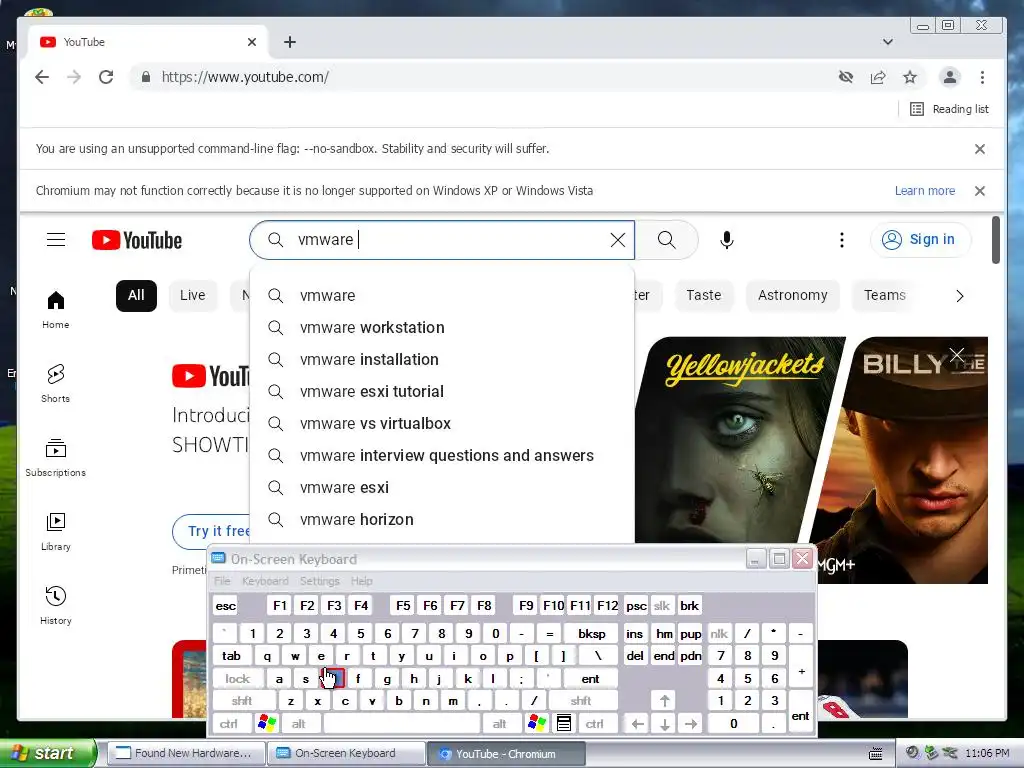Close the ad overlay X on Billy banner
Screen dimensions: 1024x768
(x=957, y=355)
